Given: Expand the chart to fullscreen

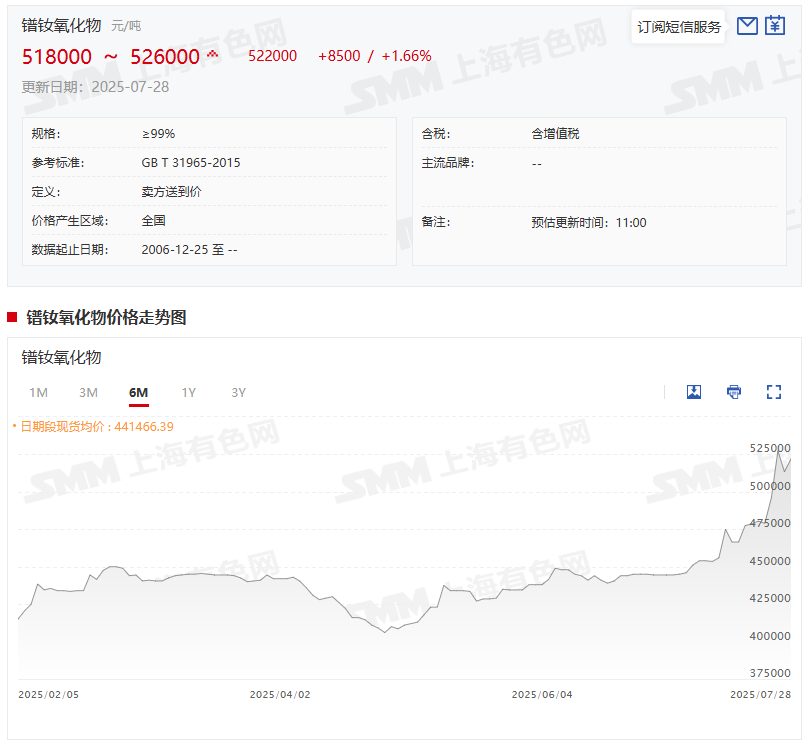Looking at the screenshot, I should 773,392.
